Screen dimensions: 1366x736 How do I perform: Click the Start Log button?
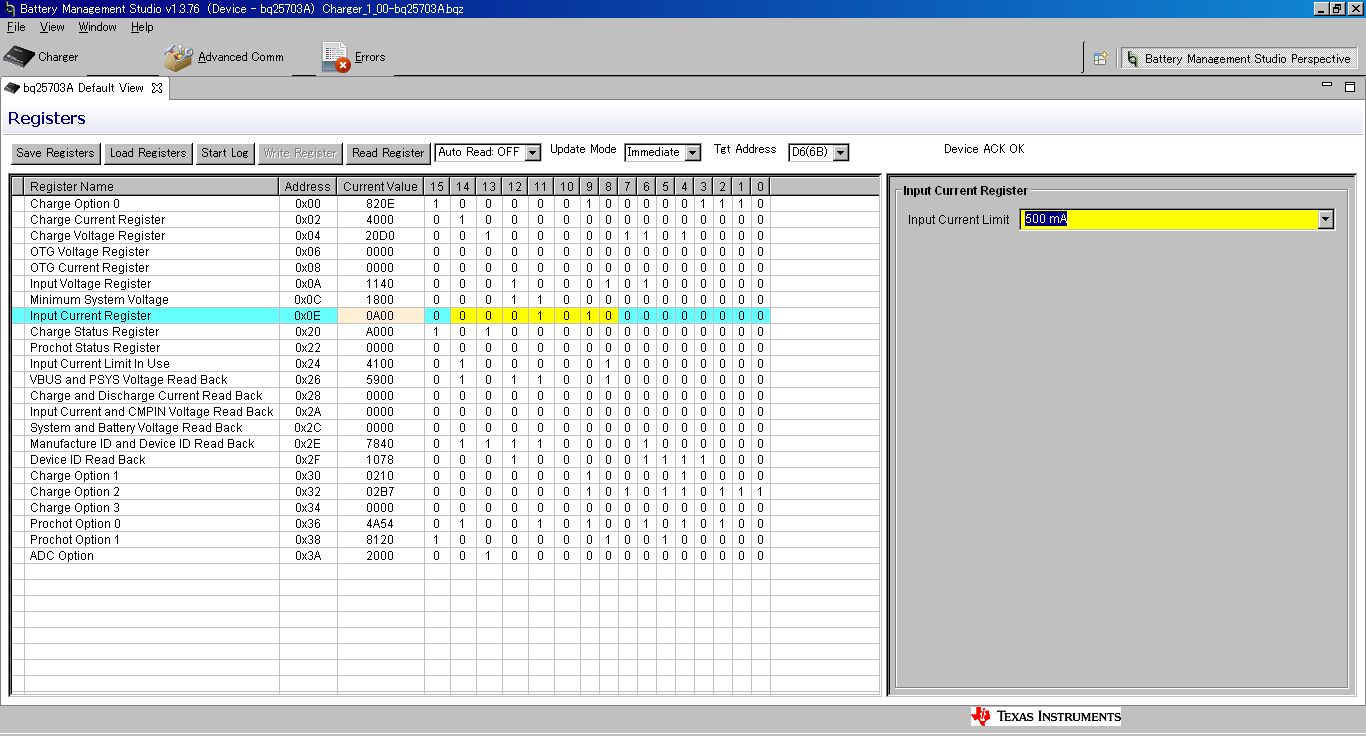(x=225, y=153)
